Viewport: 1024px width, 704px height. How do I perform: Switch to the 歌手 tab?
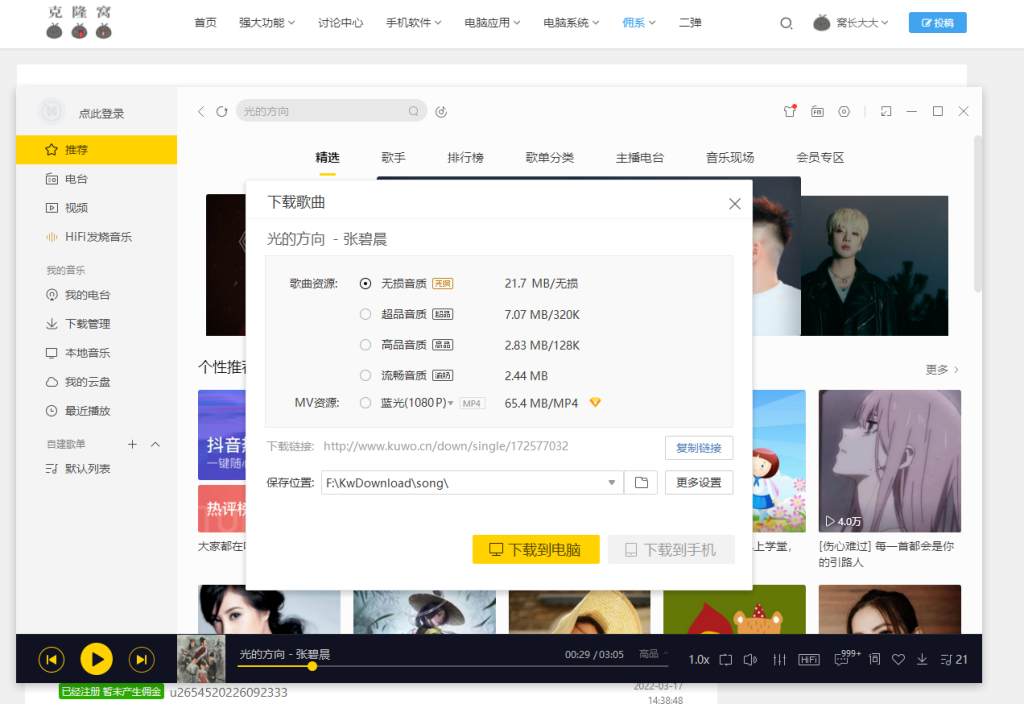[393, 157]
